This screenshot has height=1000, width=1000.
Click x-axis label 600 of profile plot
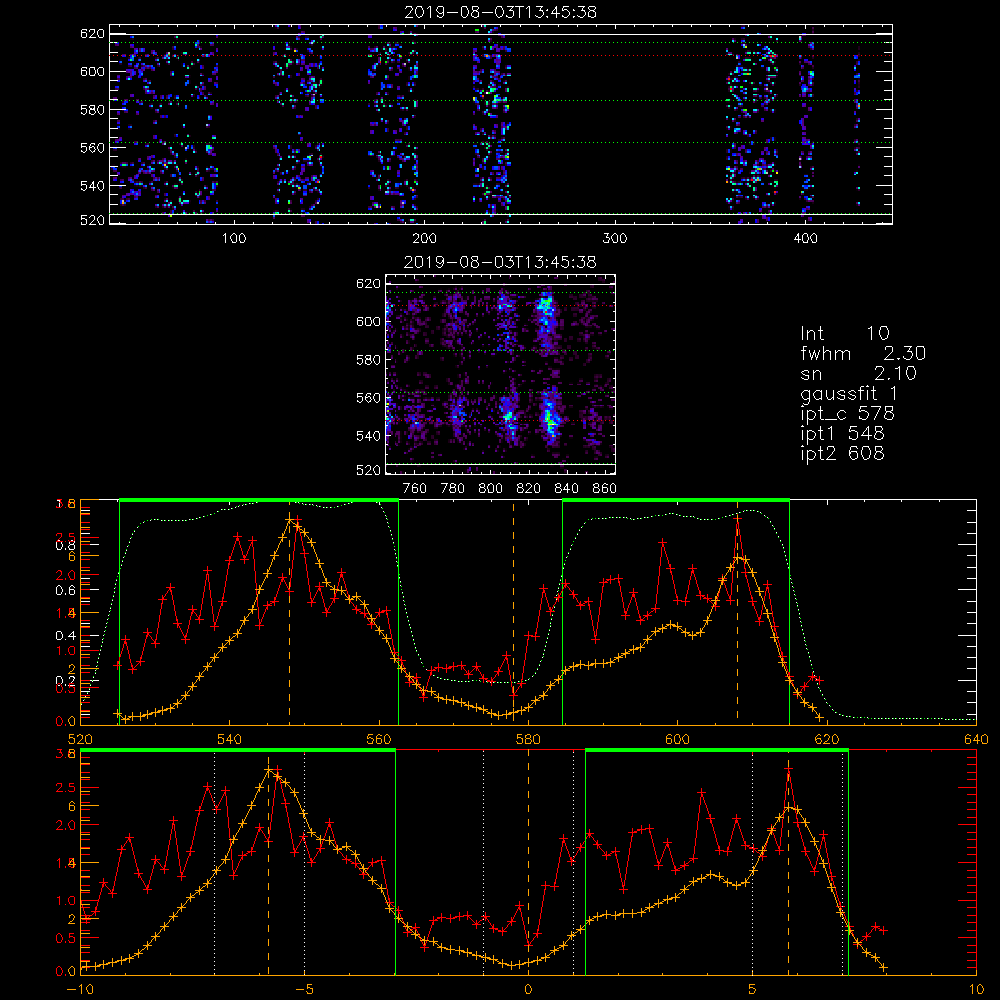click(x=677, y=740)
